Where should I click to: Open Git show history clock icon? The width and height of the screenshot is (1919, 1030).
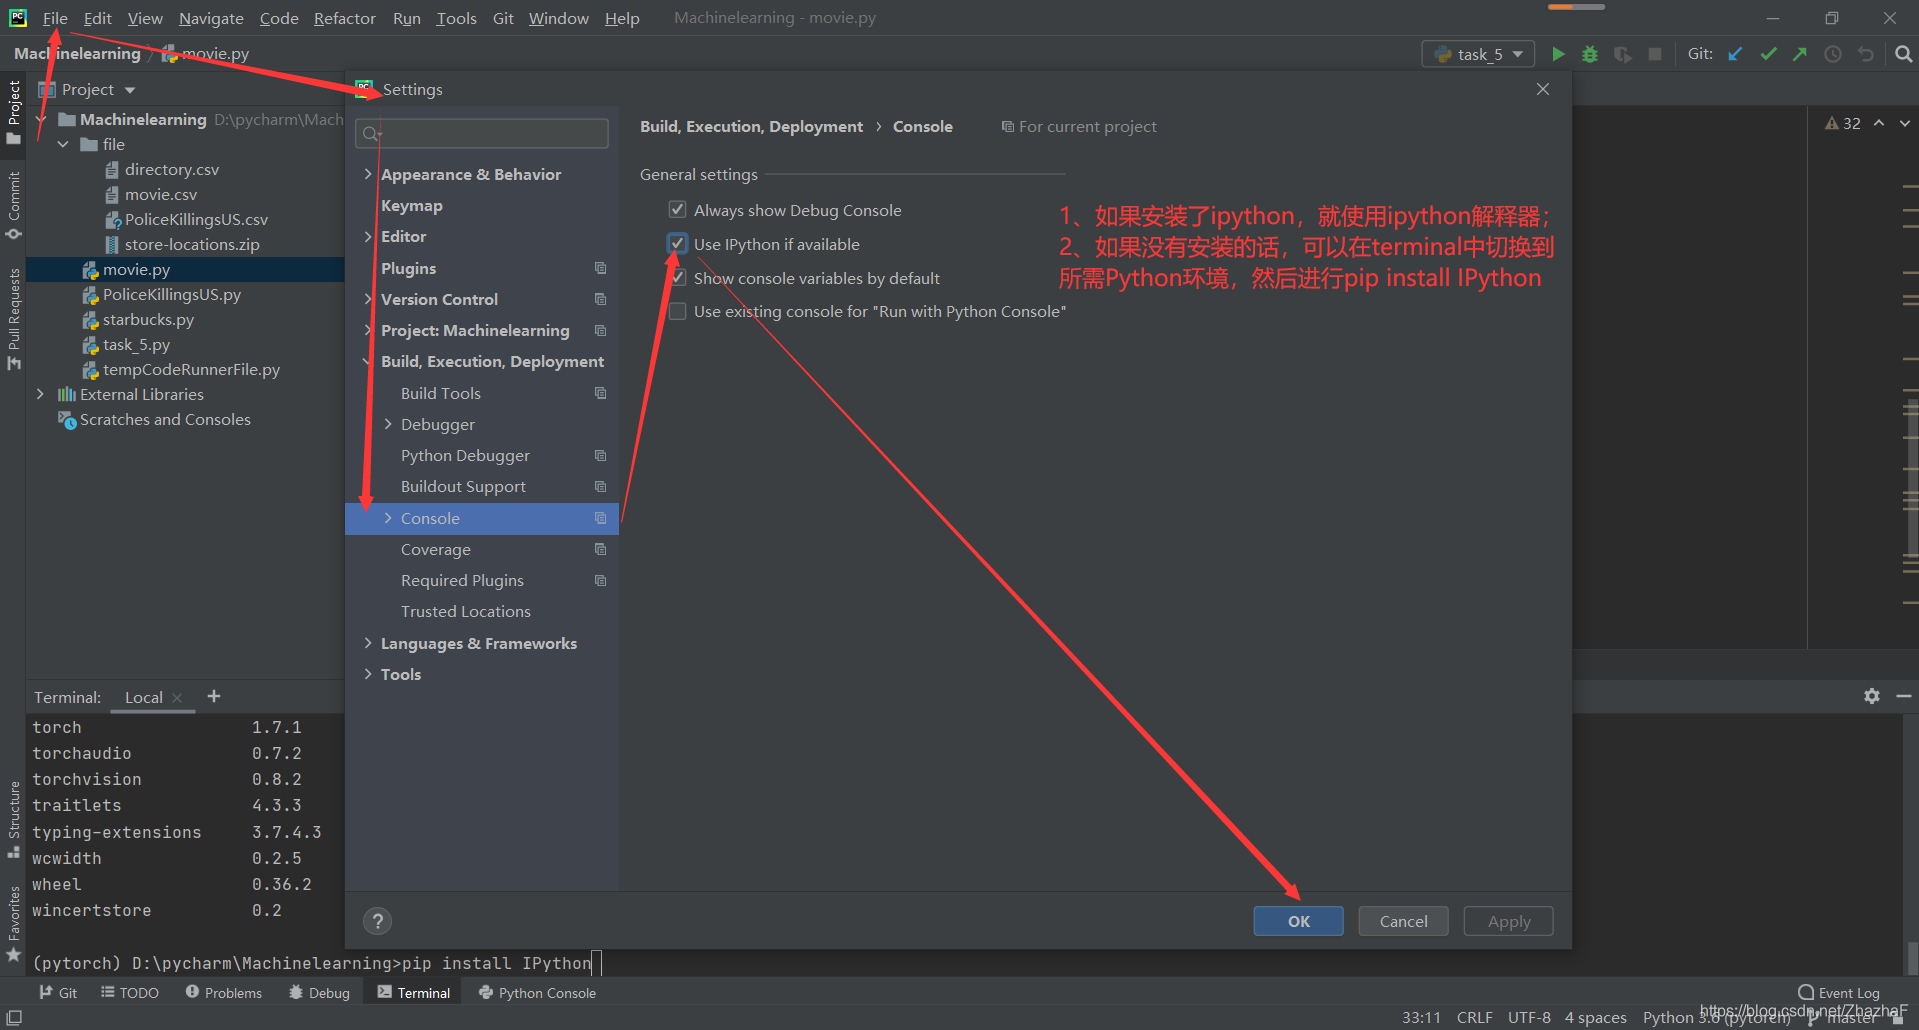[1833, 54]
